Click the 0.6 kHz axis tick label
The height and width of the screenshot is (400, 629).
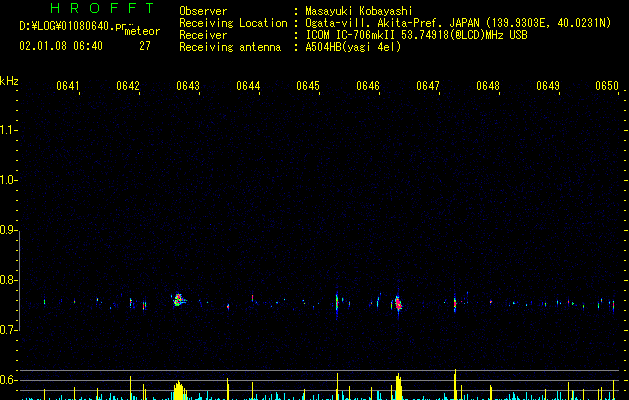pyautogui.click(x=8, y=380)
